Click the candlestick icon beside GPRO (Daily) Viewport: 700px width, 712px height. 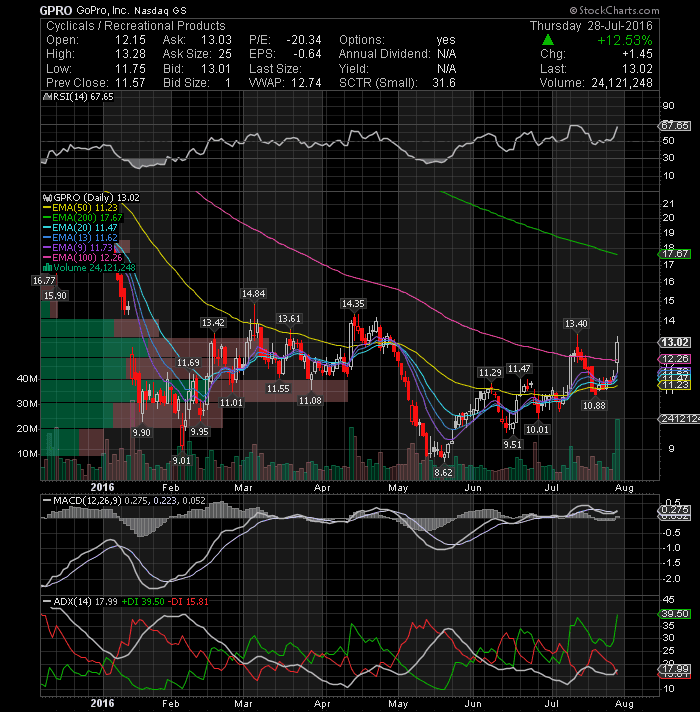(x=47, y=198)
